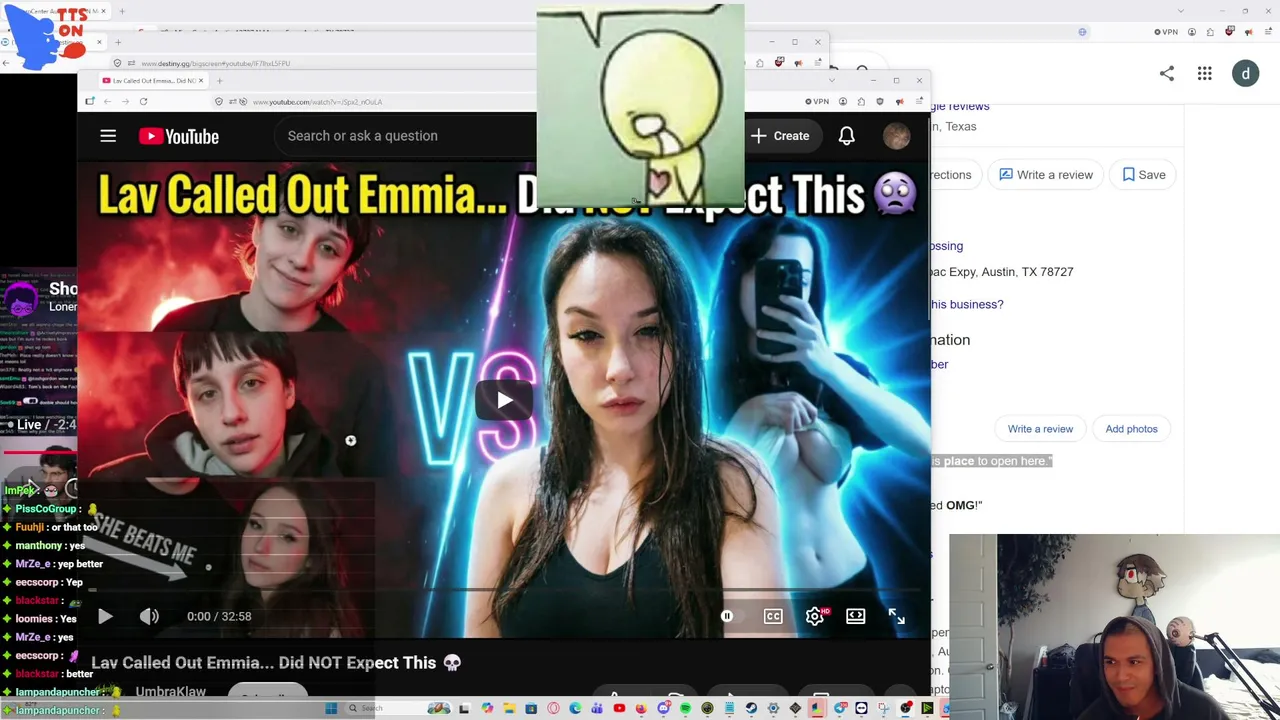Open File Explorer from the taskbar
The image size is (1280, 720).
(x=509, y=708)
